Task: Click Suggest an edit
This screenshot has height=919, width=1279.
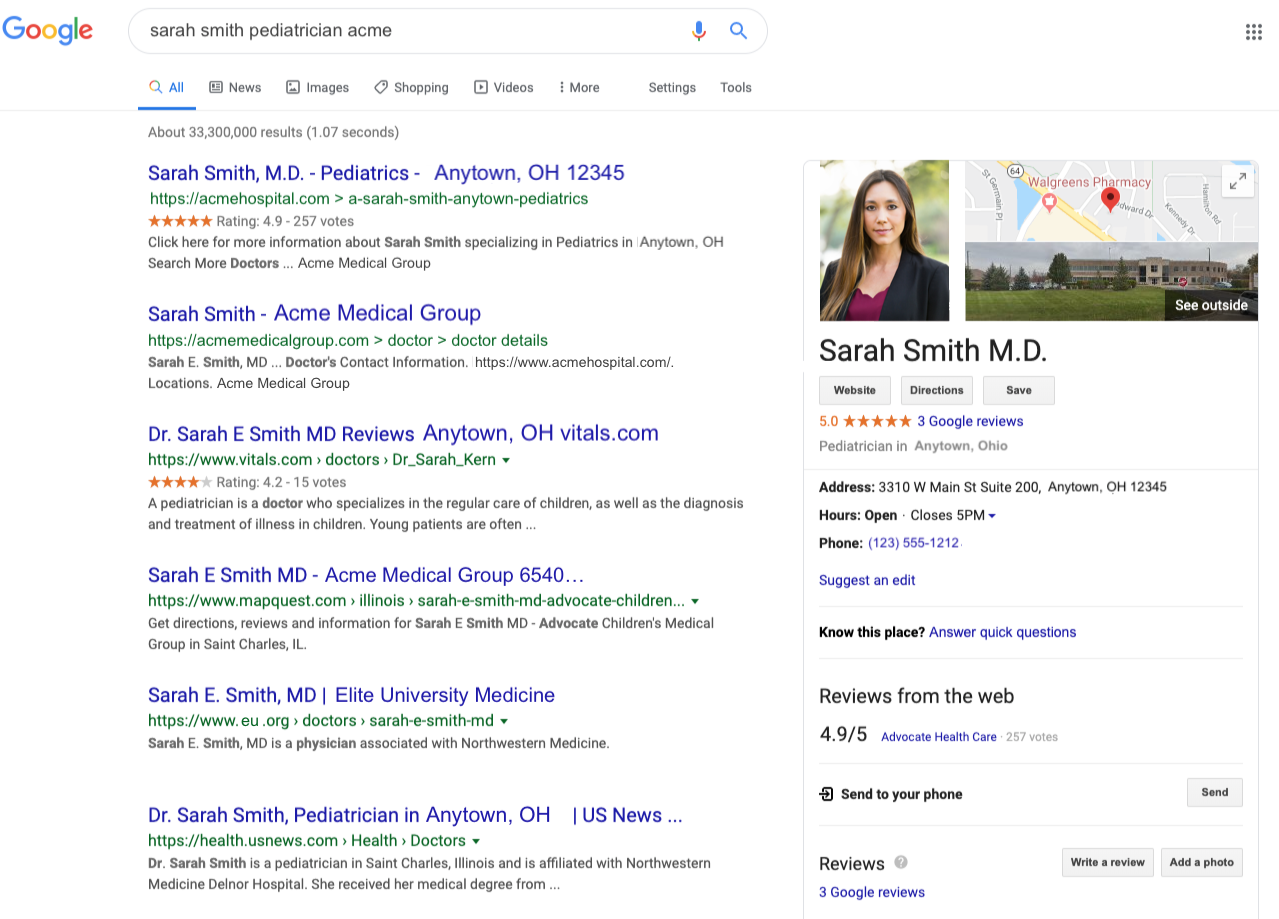Action: tap(867, 580)
